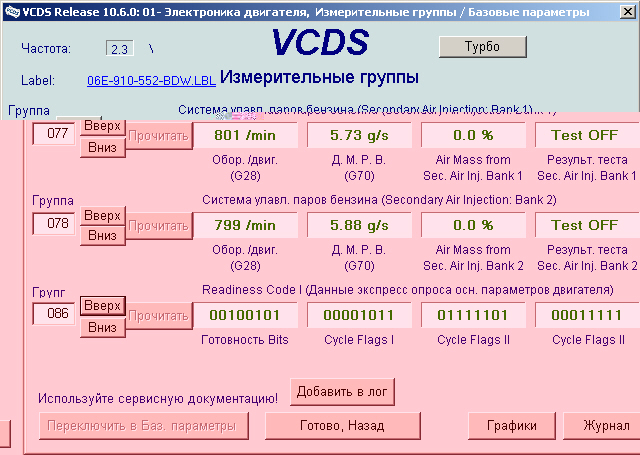
Task: Click Используйте сервисную документацию text
Action: click(x=158, y=398)
